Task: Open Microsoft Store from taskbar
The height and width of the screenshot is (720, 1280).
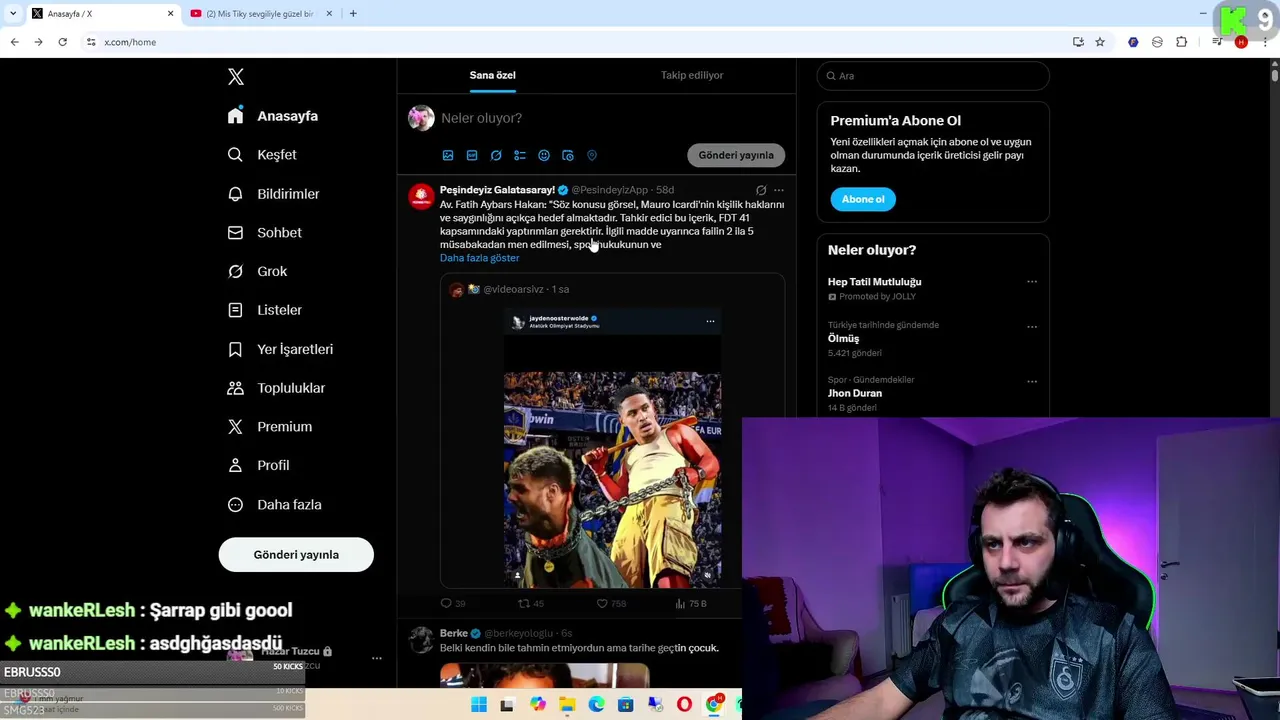Action: 626,705
